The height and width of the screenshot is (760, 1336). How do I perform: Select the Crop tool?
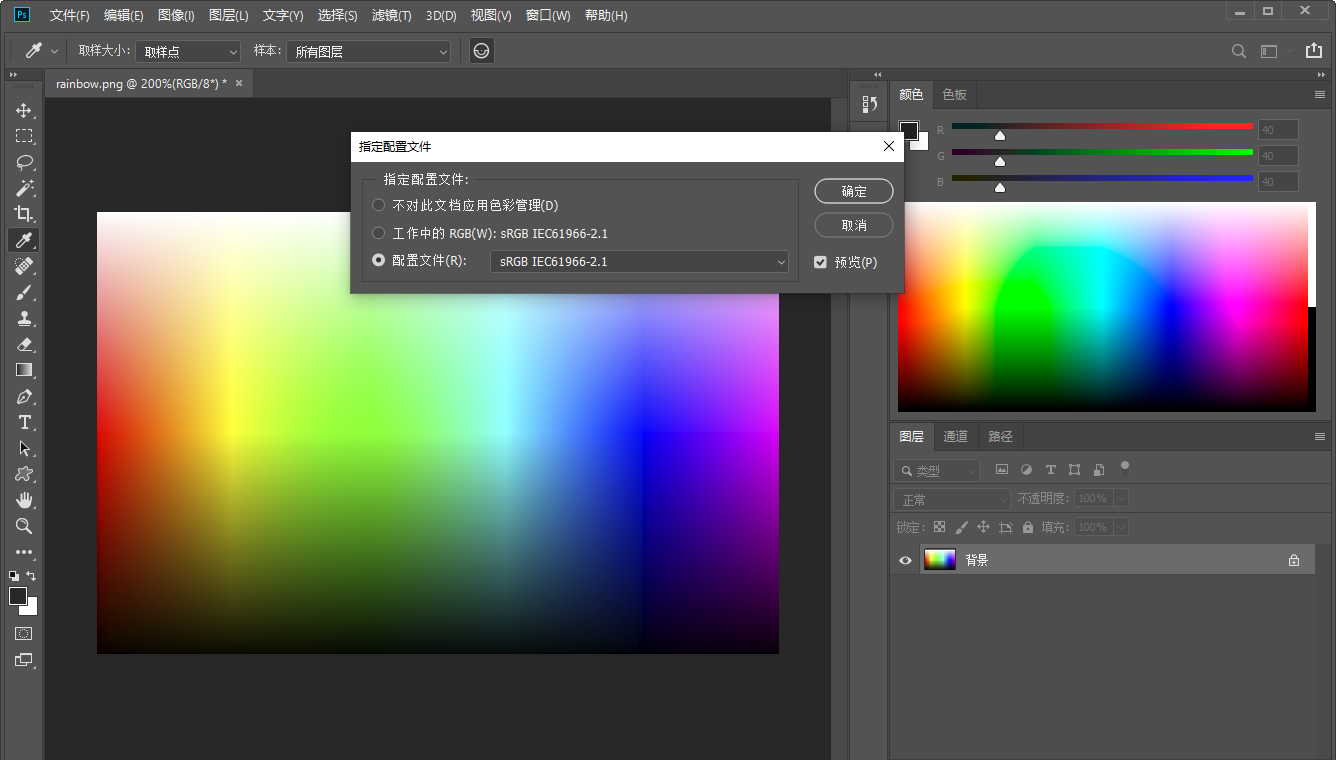tap(24, 214)
